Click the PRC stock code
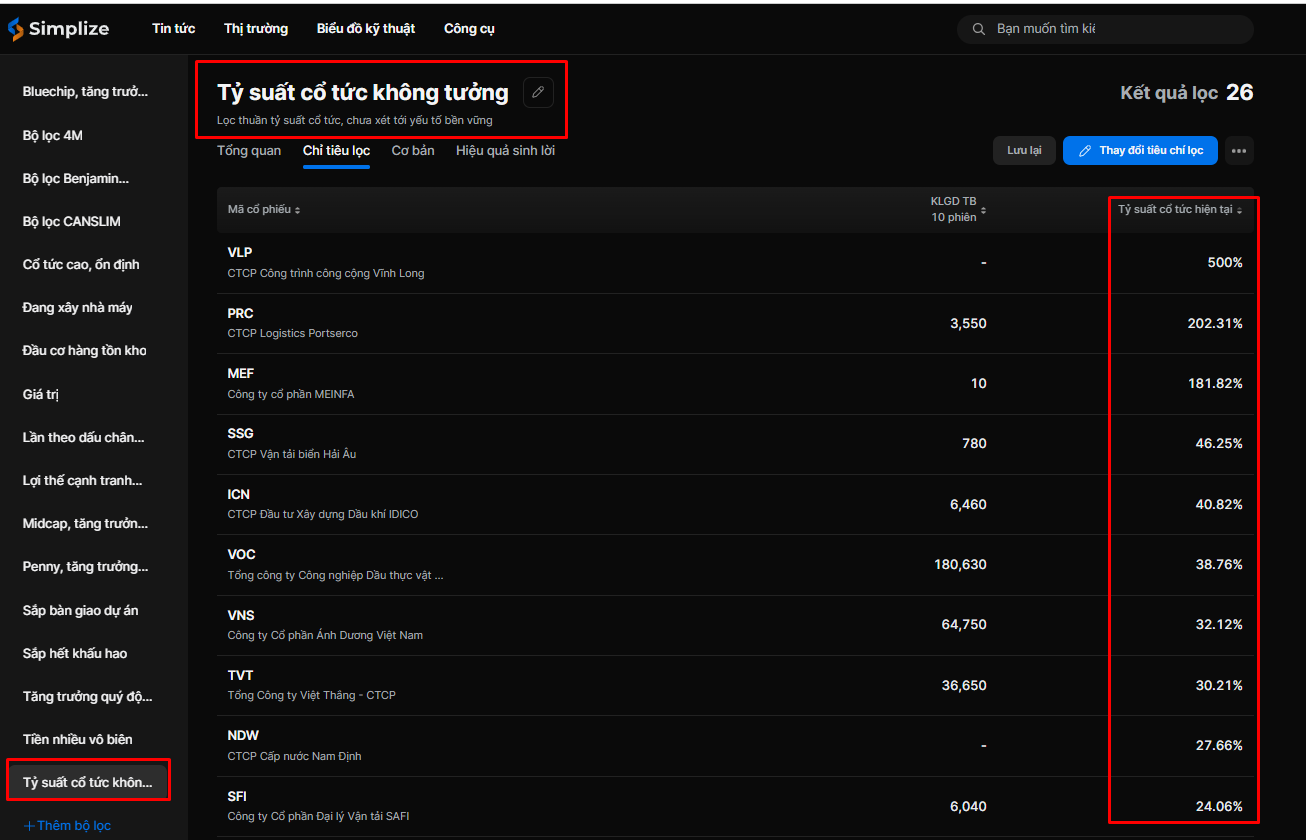This screenshot has height=840, width=1306. click(x=241, y=313)
